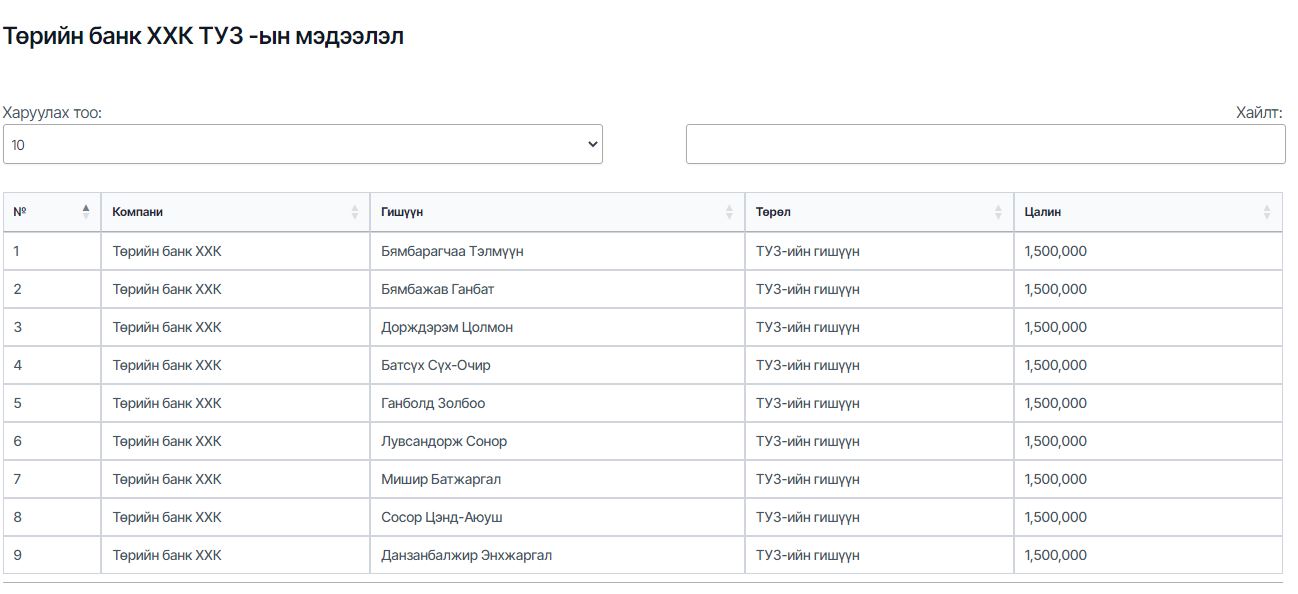Viewport: 1298px width, 594px height.
Task: Select the Мишир Батжаргал name cell
Action: tap(441, 479)
